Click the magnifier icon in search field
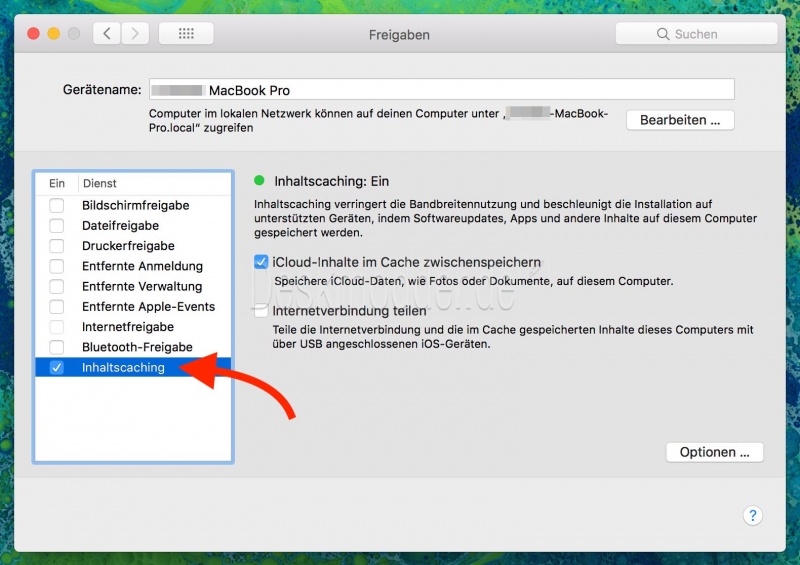This screenshot has width=800, height=565. [x=663, y=34]
